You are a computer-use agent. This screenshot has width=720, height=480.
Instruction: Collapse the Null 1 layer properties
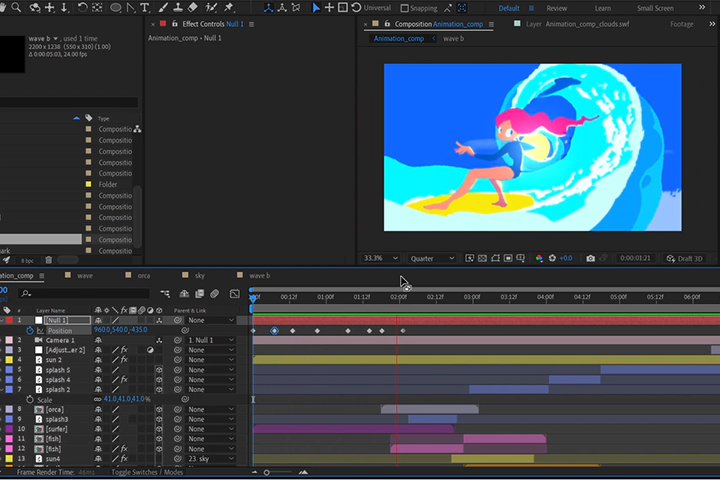pos(1,320)
